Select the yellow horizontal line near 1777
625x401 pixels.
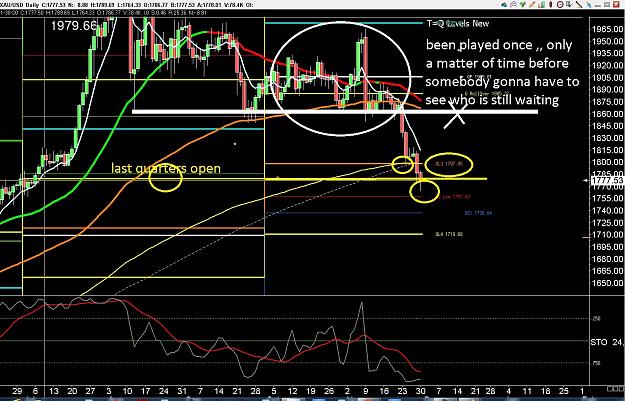[375, 179]
